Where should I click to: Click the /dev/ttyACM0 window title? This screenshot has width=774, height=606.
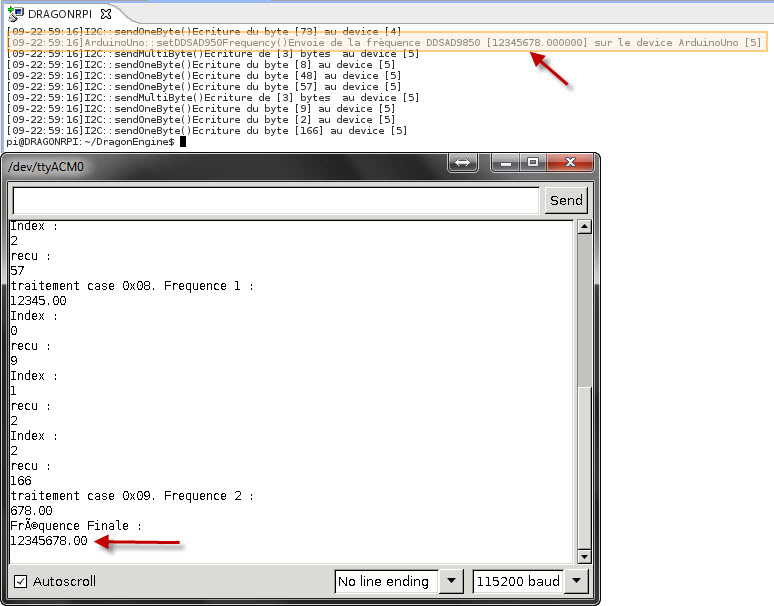pos(46,167)
